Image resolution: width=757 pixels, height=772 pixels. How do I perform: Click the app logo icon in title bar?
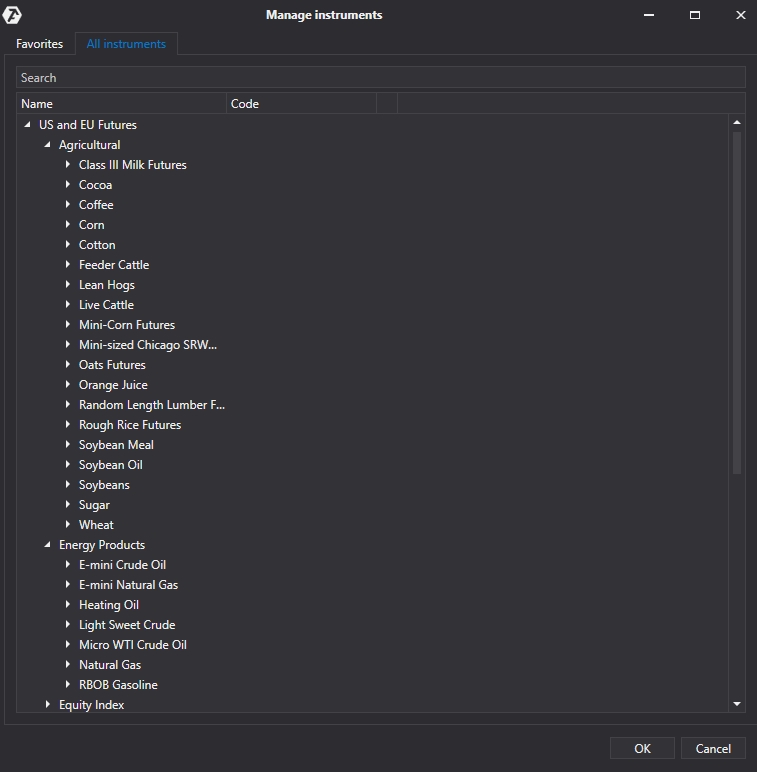coord(13,15)
